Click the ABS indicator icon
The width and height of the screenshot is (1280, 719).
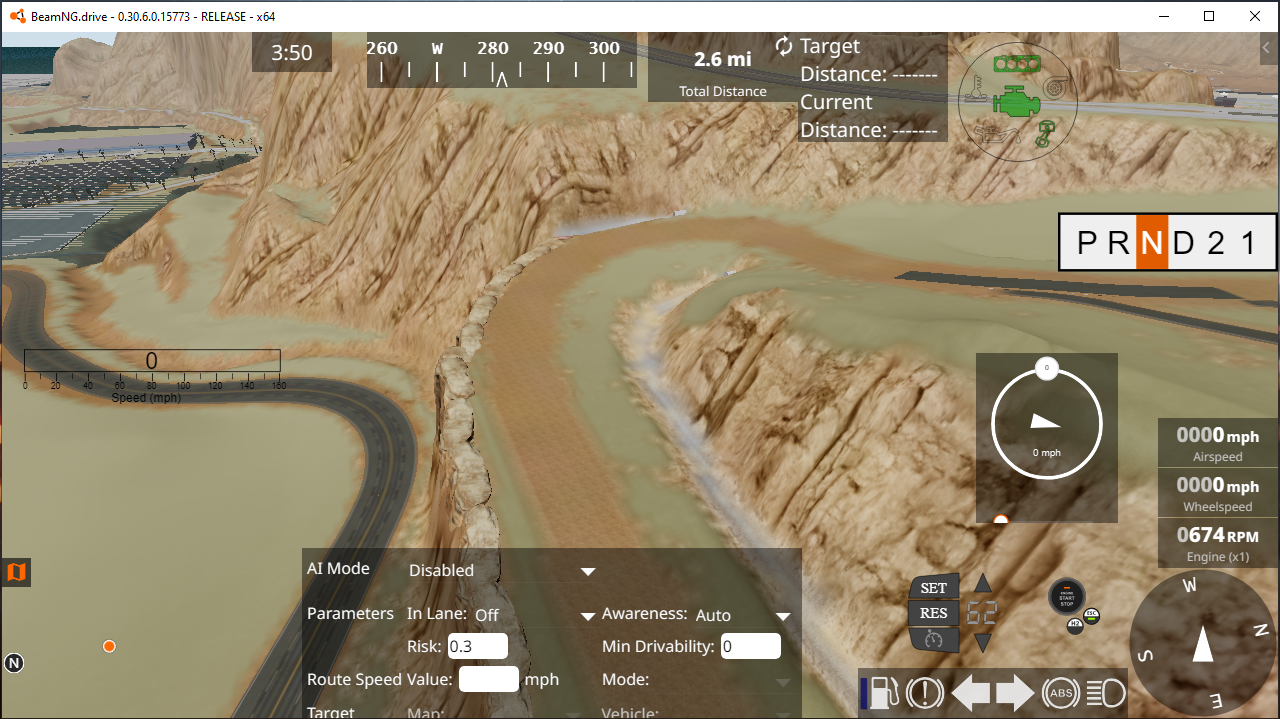(1060, 692)
